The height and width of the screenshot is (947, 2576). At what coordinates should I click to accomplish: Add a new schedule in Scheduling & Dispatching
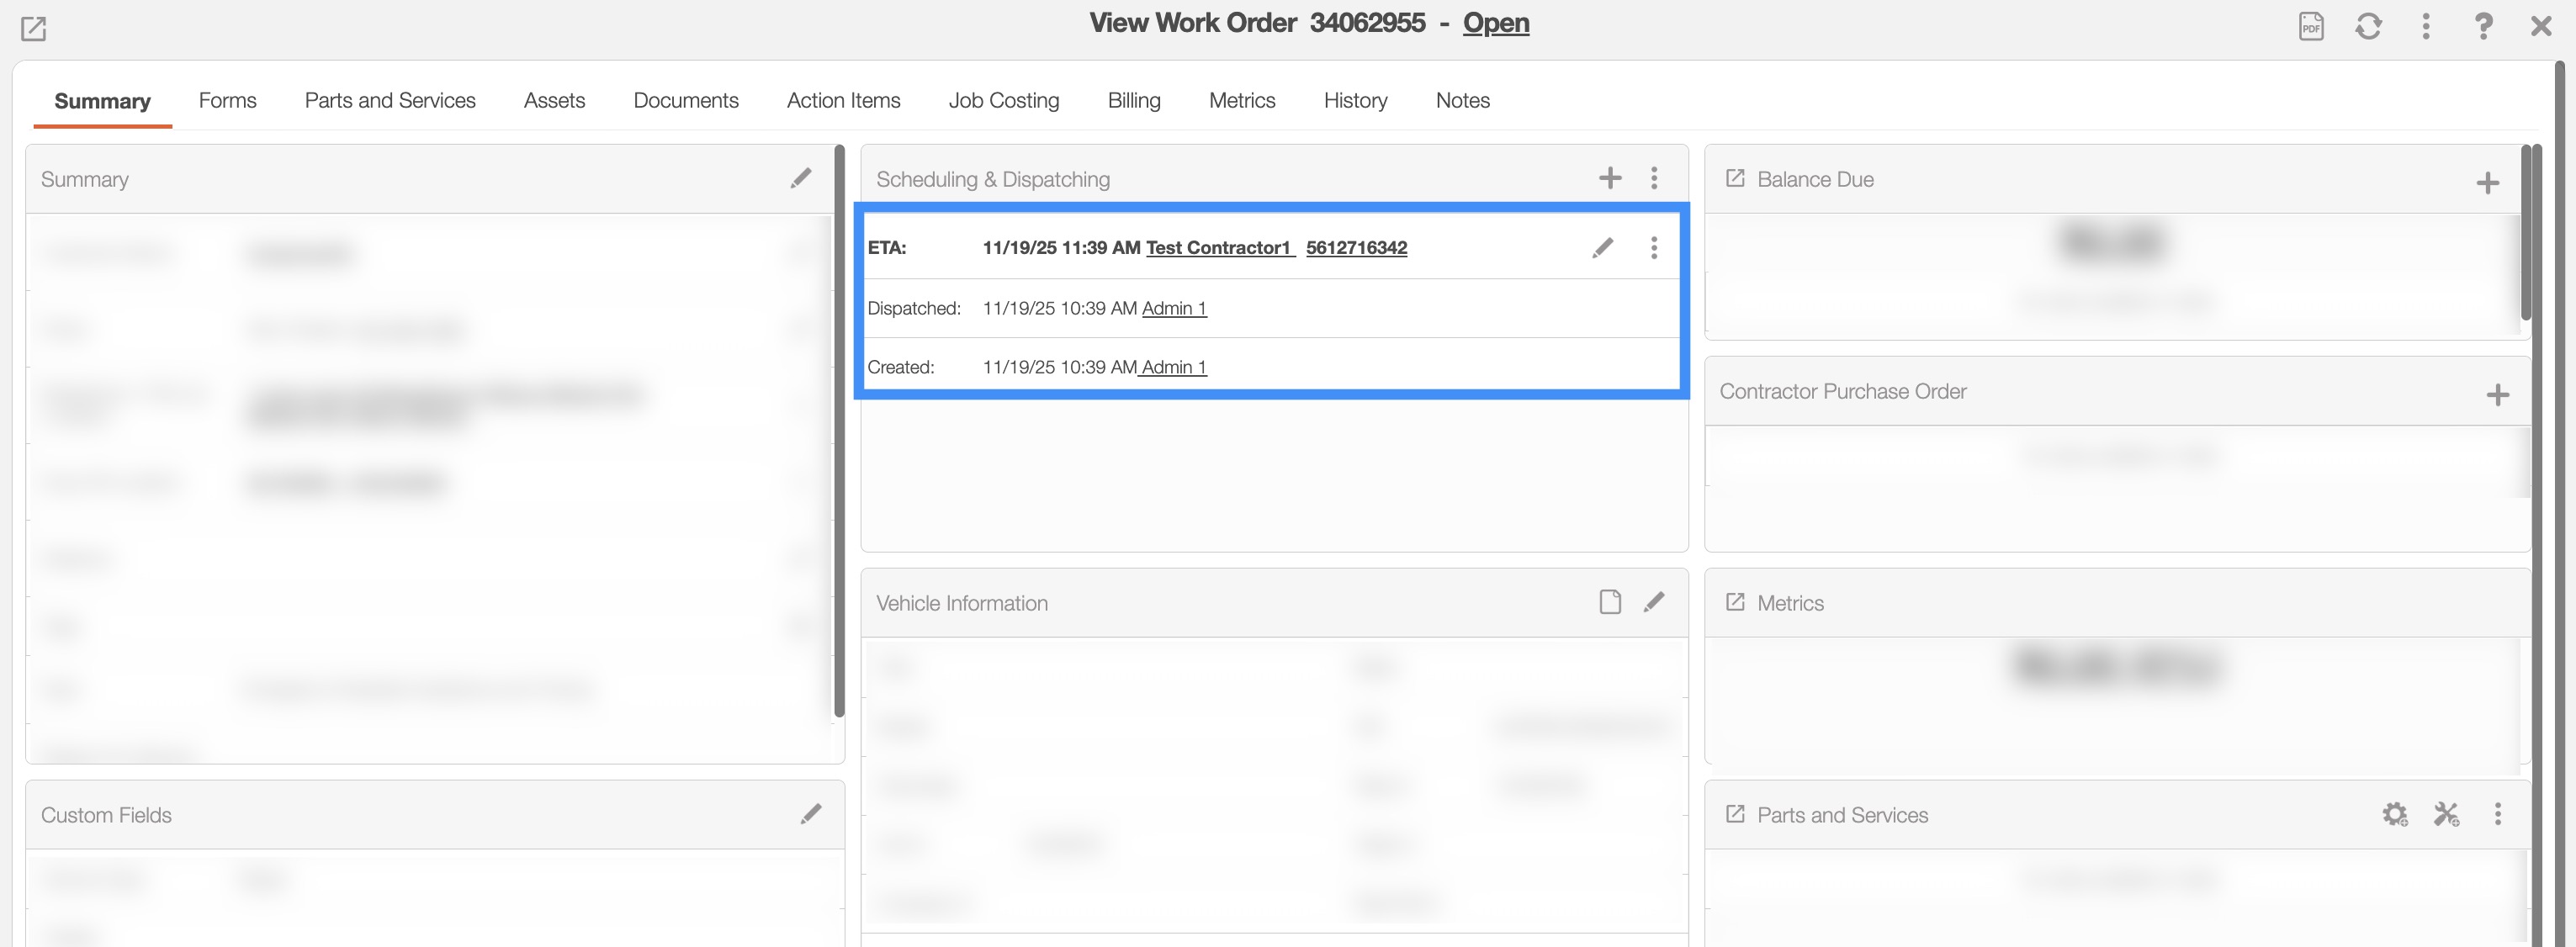click(x=1610, y=178)
